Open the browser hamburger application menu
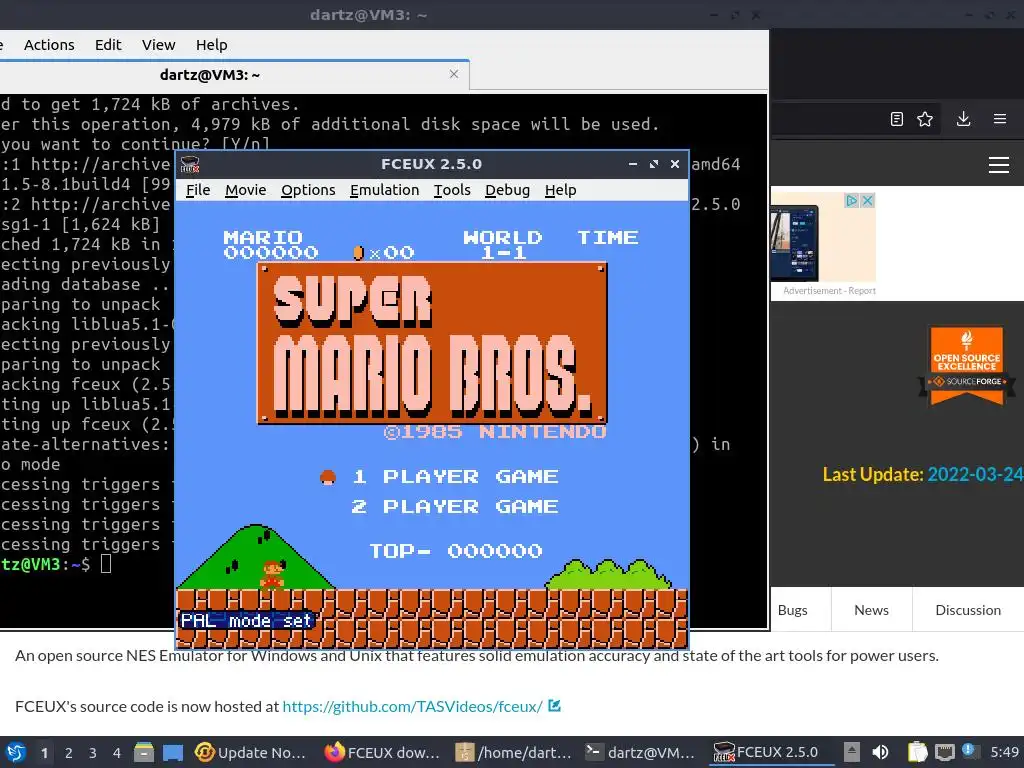 (1000, 119)
